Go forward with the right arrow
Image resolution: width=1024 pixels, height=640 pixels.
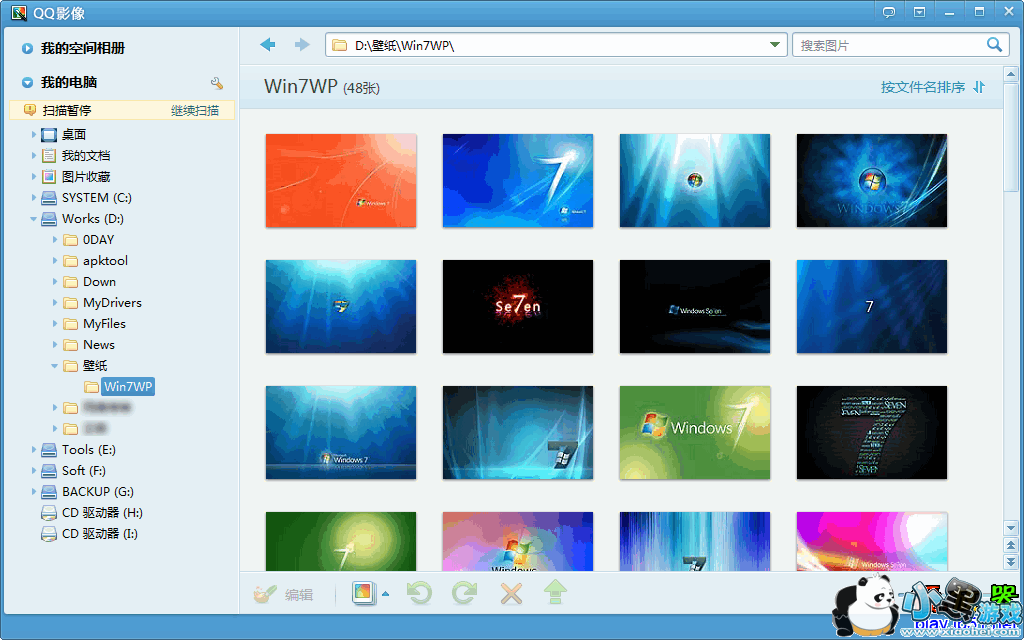[x=302, y=45]
